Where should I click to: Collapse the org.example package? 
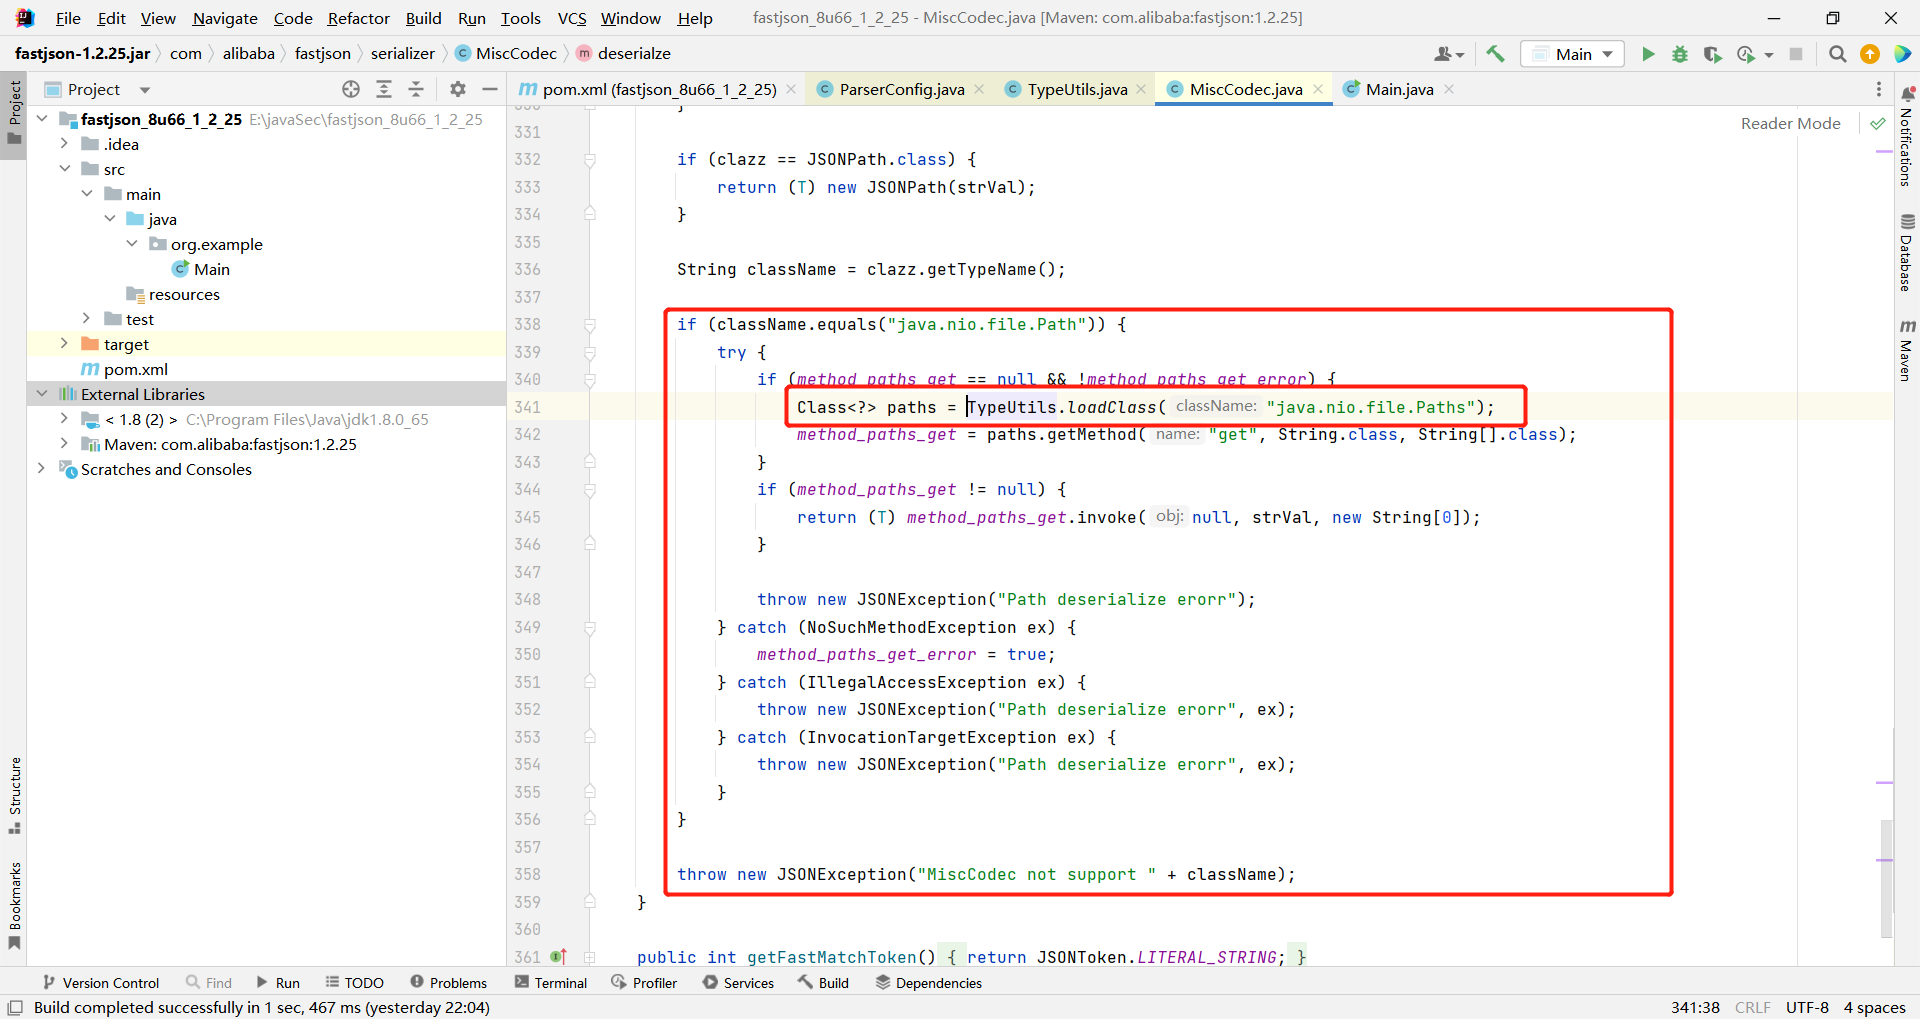pyautogui.click(x=132, y=244)
